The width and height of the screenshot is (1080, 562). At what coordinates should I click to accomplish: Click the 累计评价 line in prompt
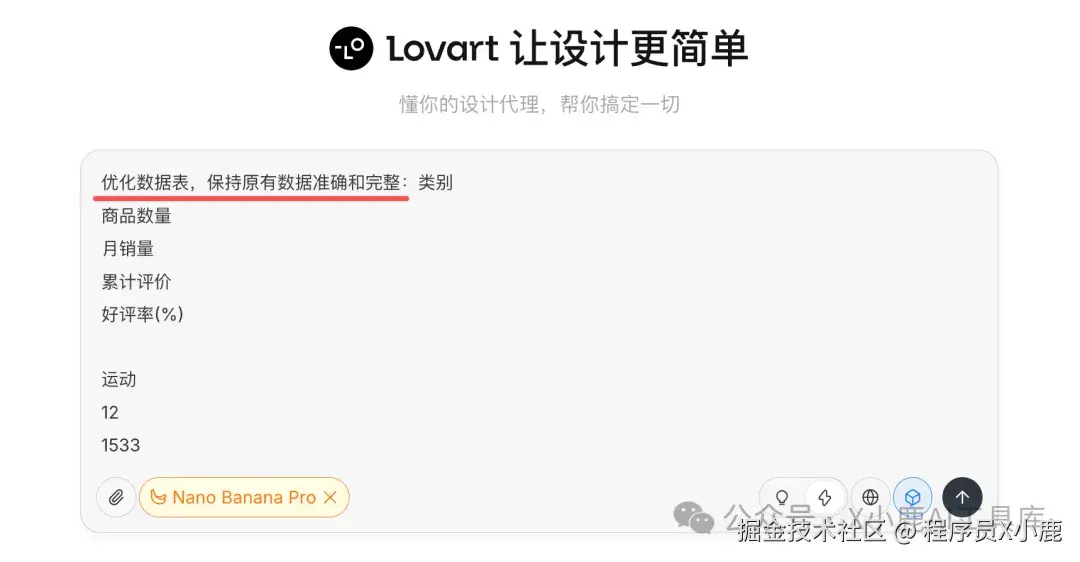point(136,282)
